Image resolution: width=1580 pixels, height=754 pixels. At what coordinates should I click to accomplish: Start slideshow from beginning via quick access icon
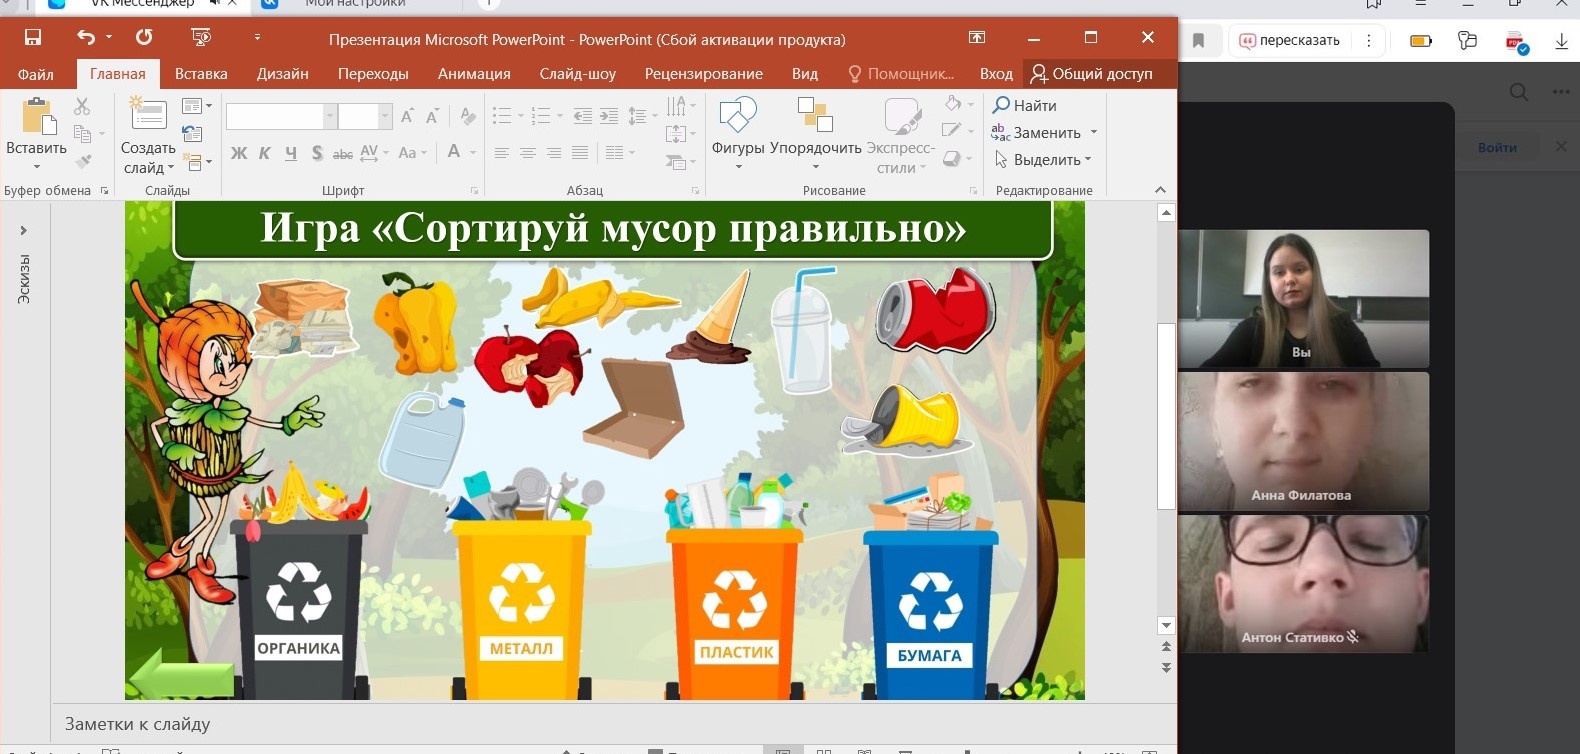(x=201, y=38)
